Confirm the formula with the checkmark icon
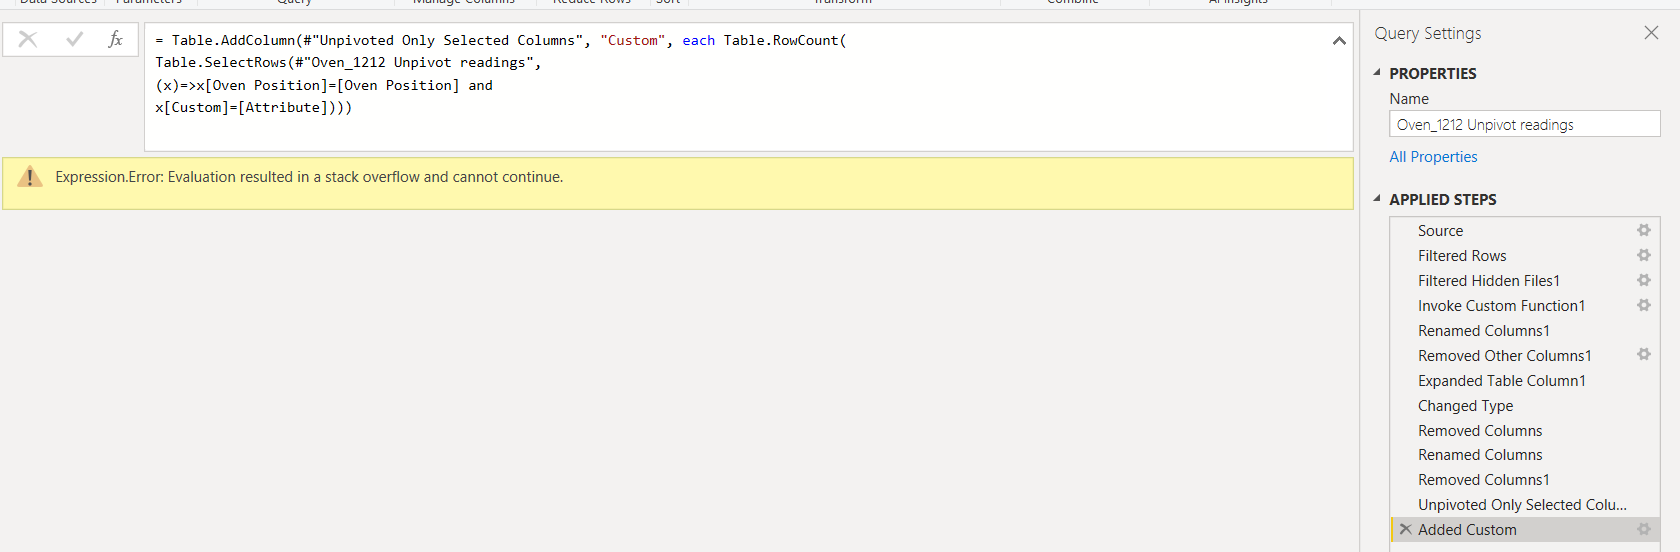This screenshot has width=1680, height=552. 74,40
